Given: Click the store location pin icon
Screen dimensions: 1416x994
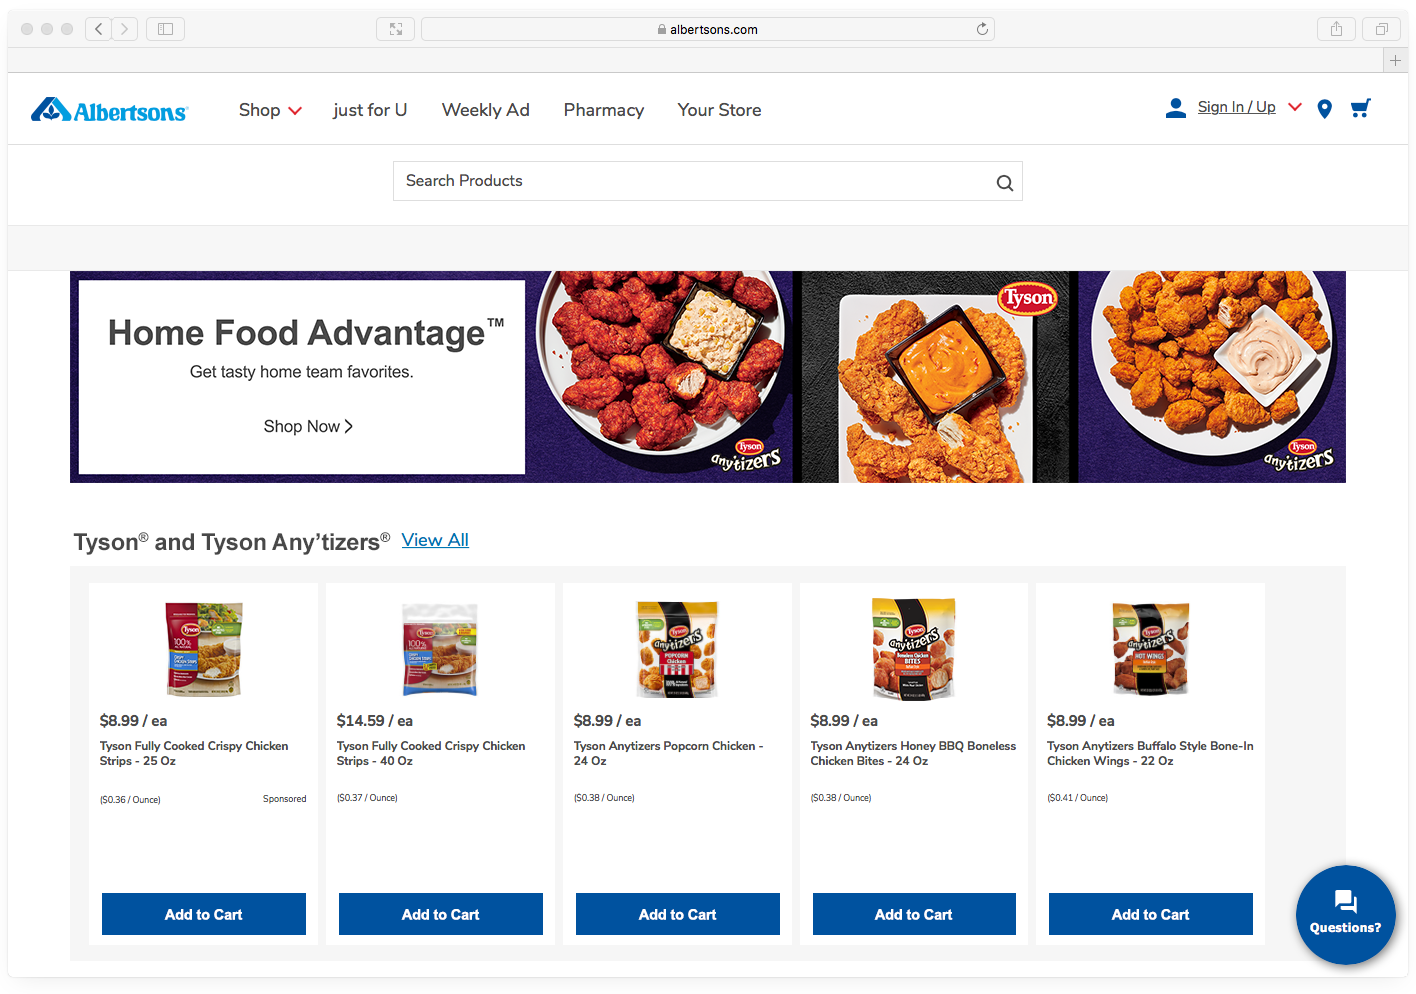Looking at the screenshot, I should click(x=1325, y=109).
